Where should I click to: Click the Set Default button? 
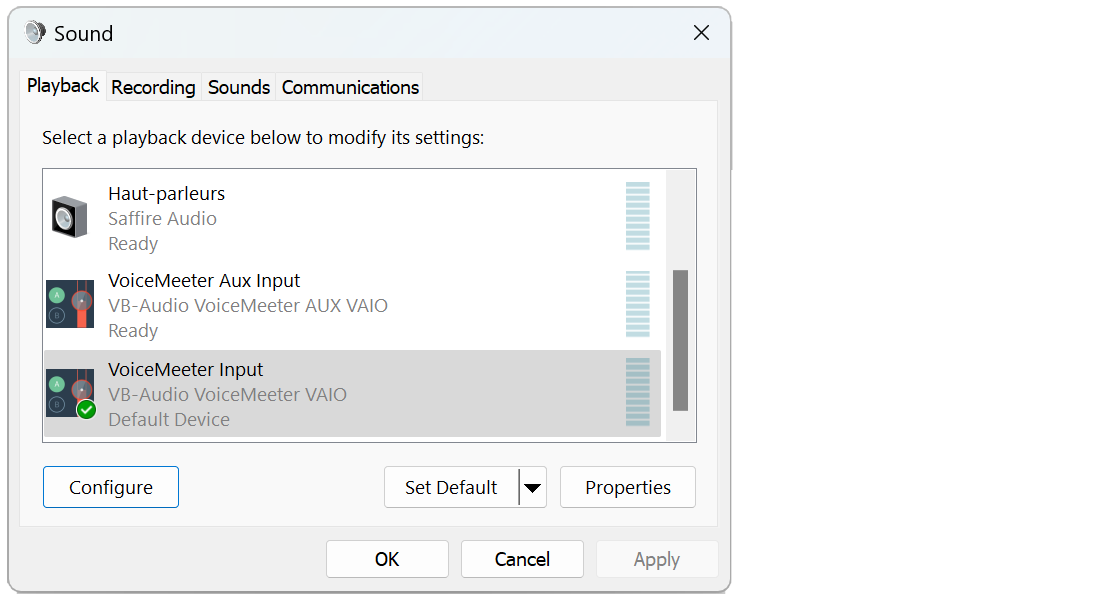(x=451, y=487)
